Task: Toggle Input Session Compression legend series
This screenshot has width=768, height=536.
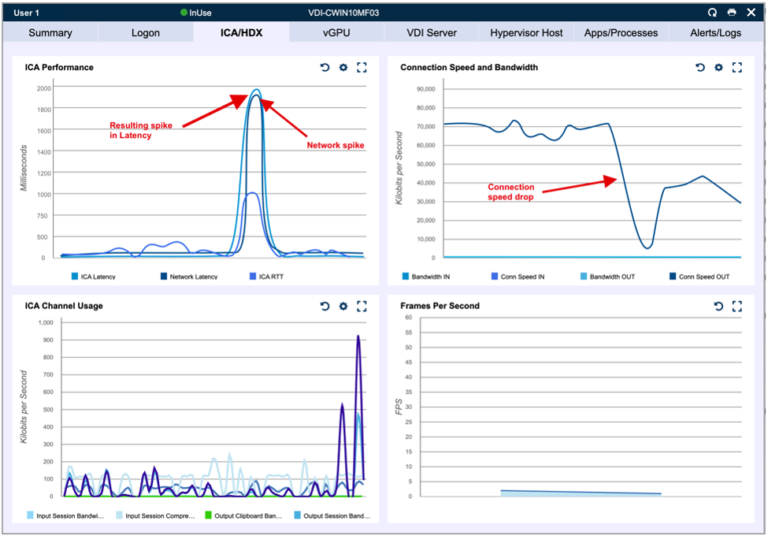Action: point(155,515)
